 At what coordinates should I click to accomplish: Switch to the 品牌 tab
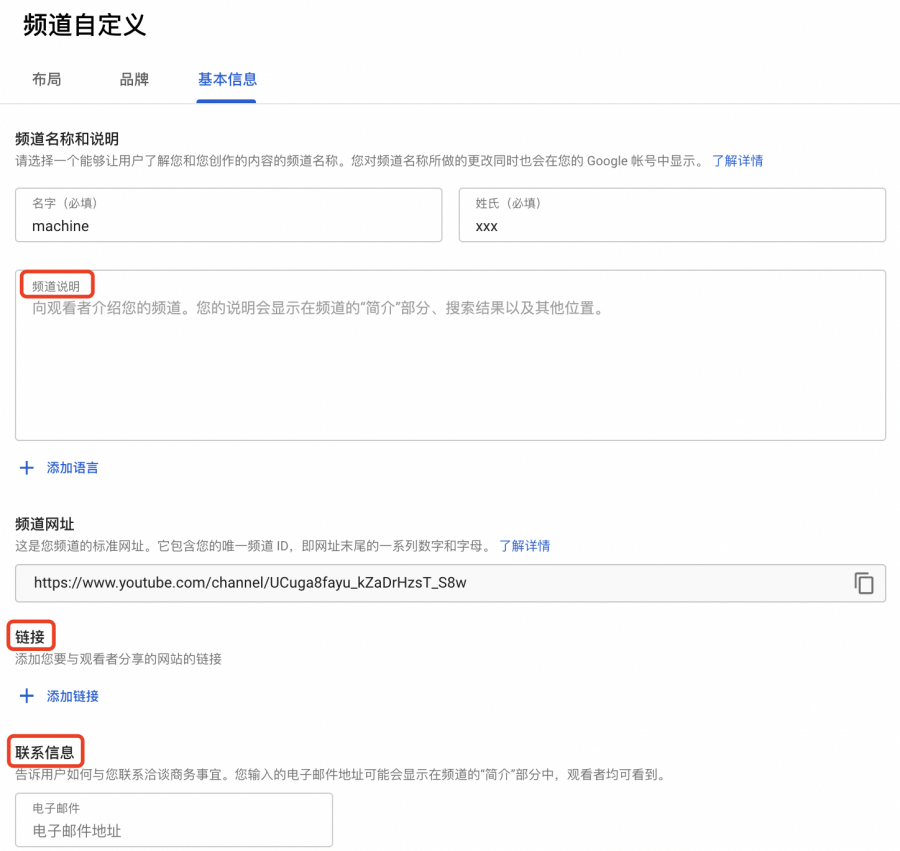pyautogui.click(x=134, y=79)
